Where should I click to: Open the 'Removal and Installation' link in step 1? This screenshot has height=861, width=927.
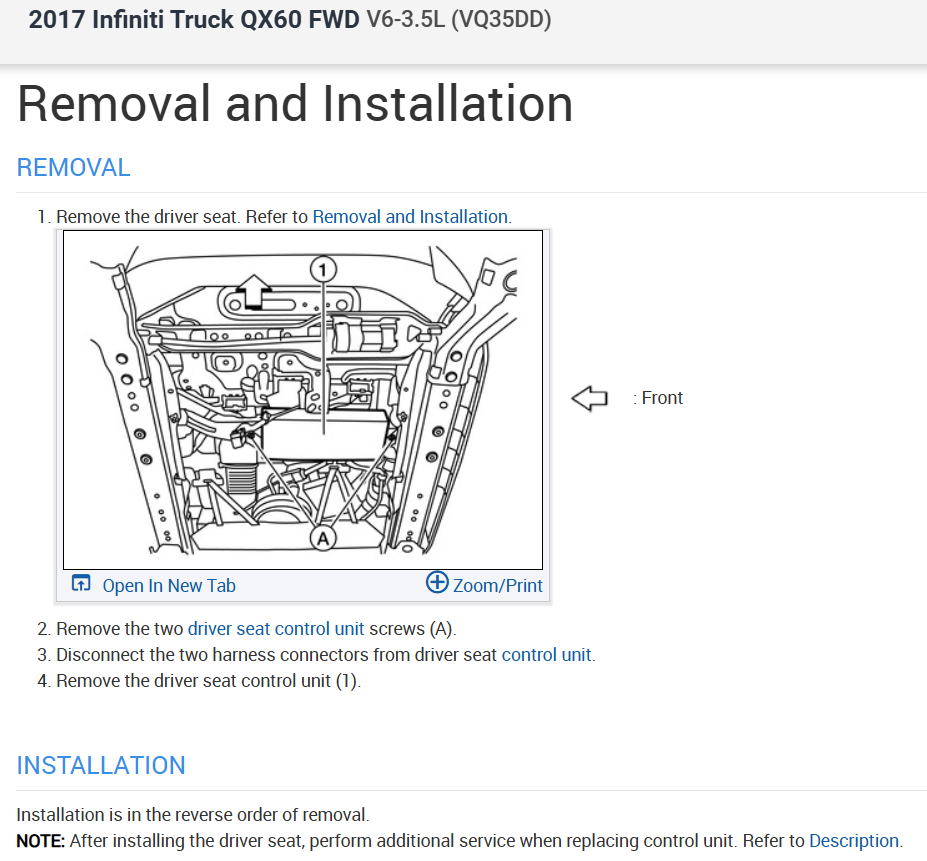[x=410, y=217]
